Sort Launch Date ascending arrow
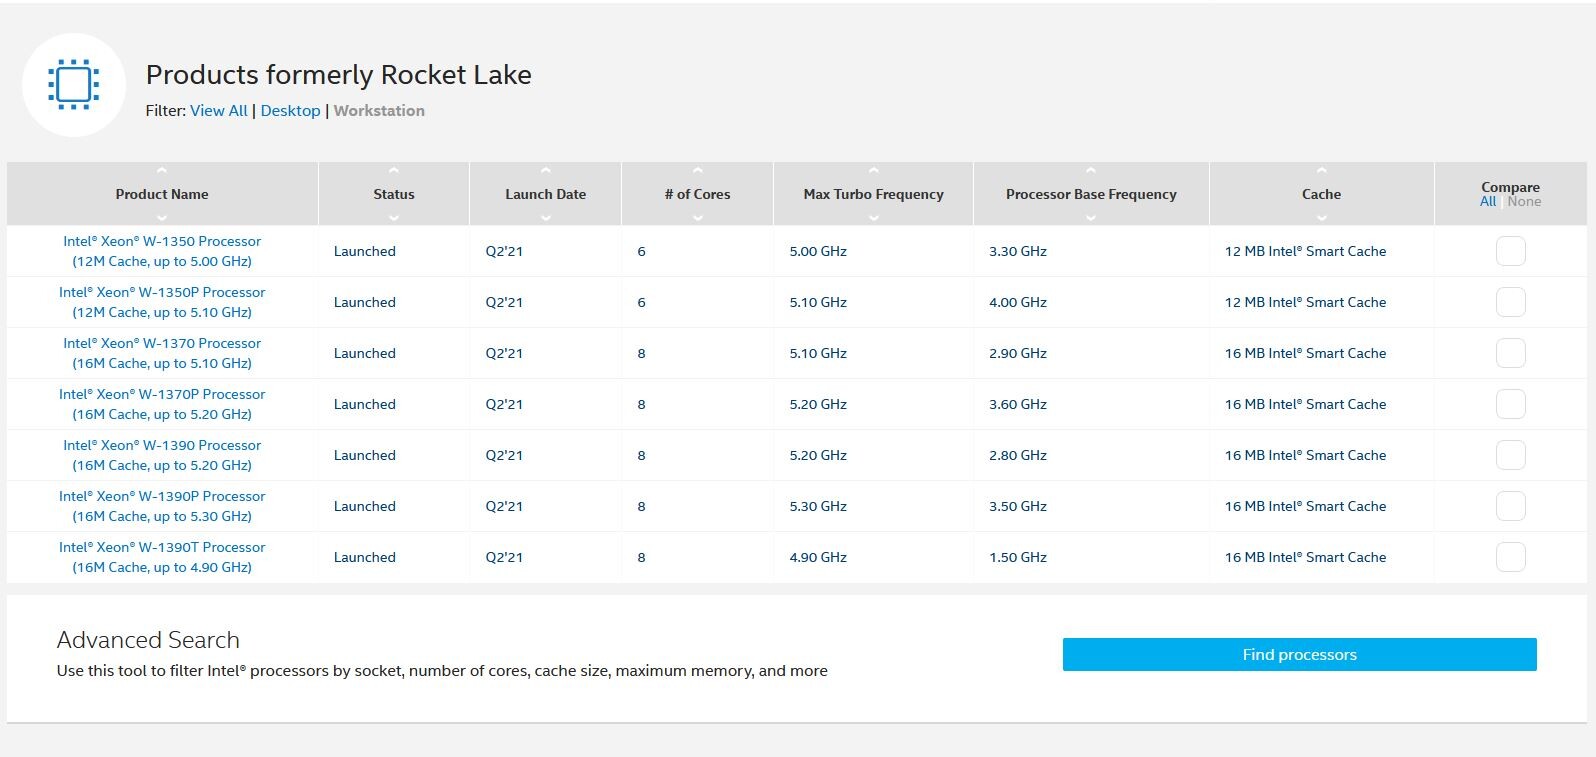This screenshot has height=757, width=1596. point(545,171)
